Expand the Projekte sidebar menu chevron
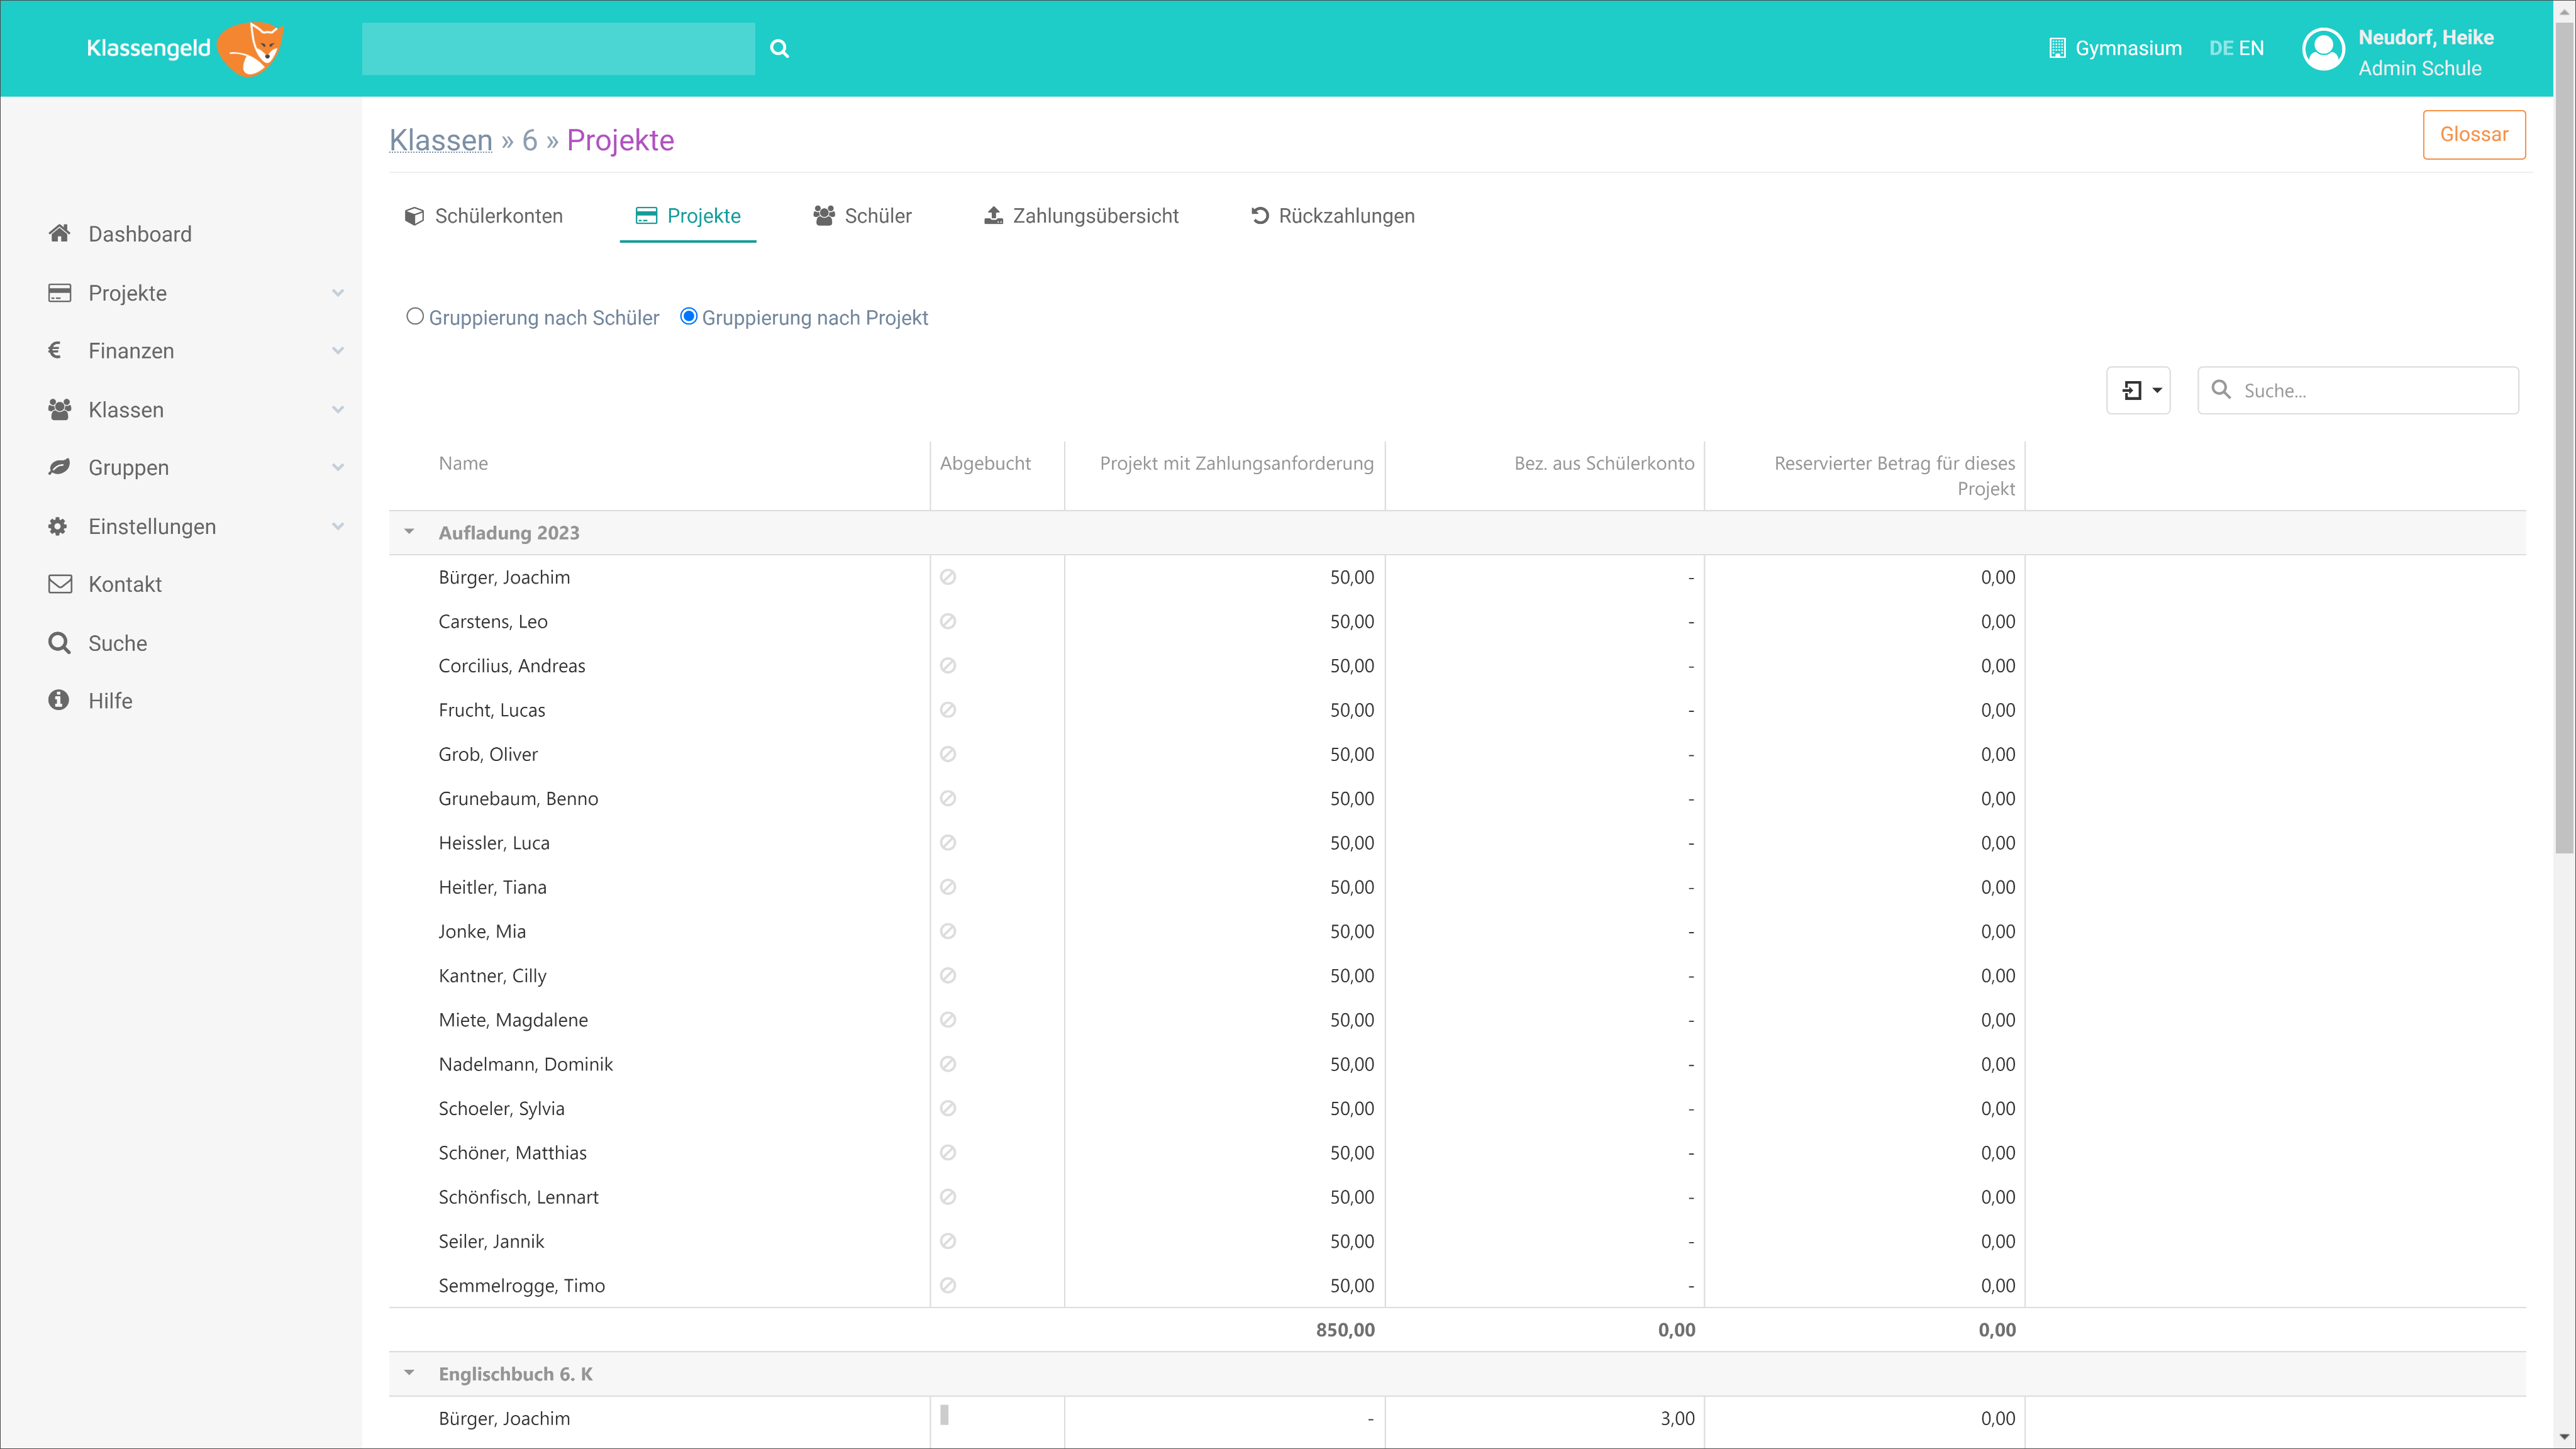This screenshot has width=2576, height=1449. click(338, 293)
